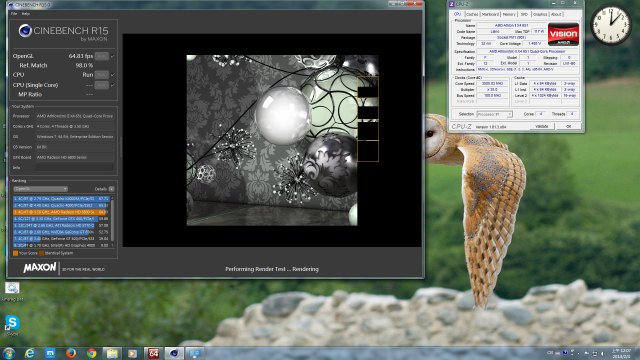Open the Help menu in Cinebench

click(x=26, y=13)
